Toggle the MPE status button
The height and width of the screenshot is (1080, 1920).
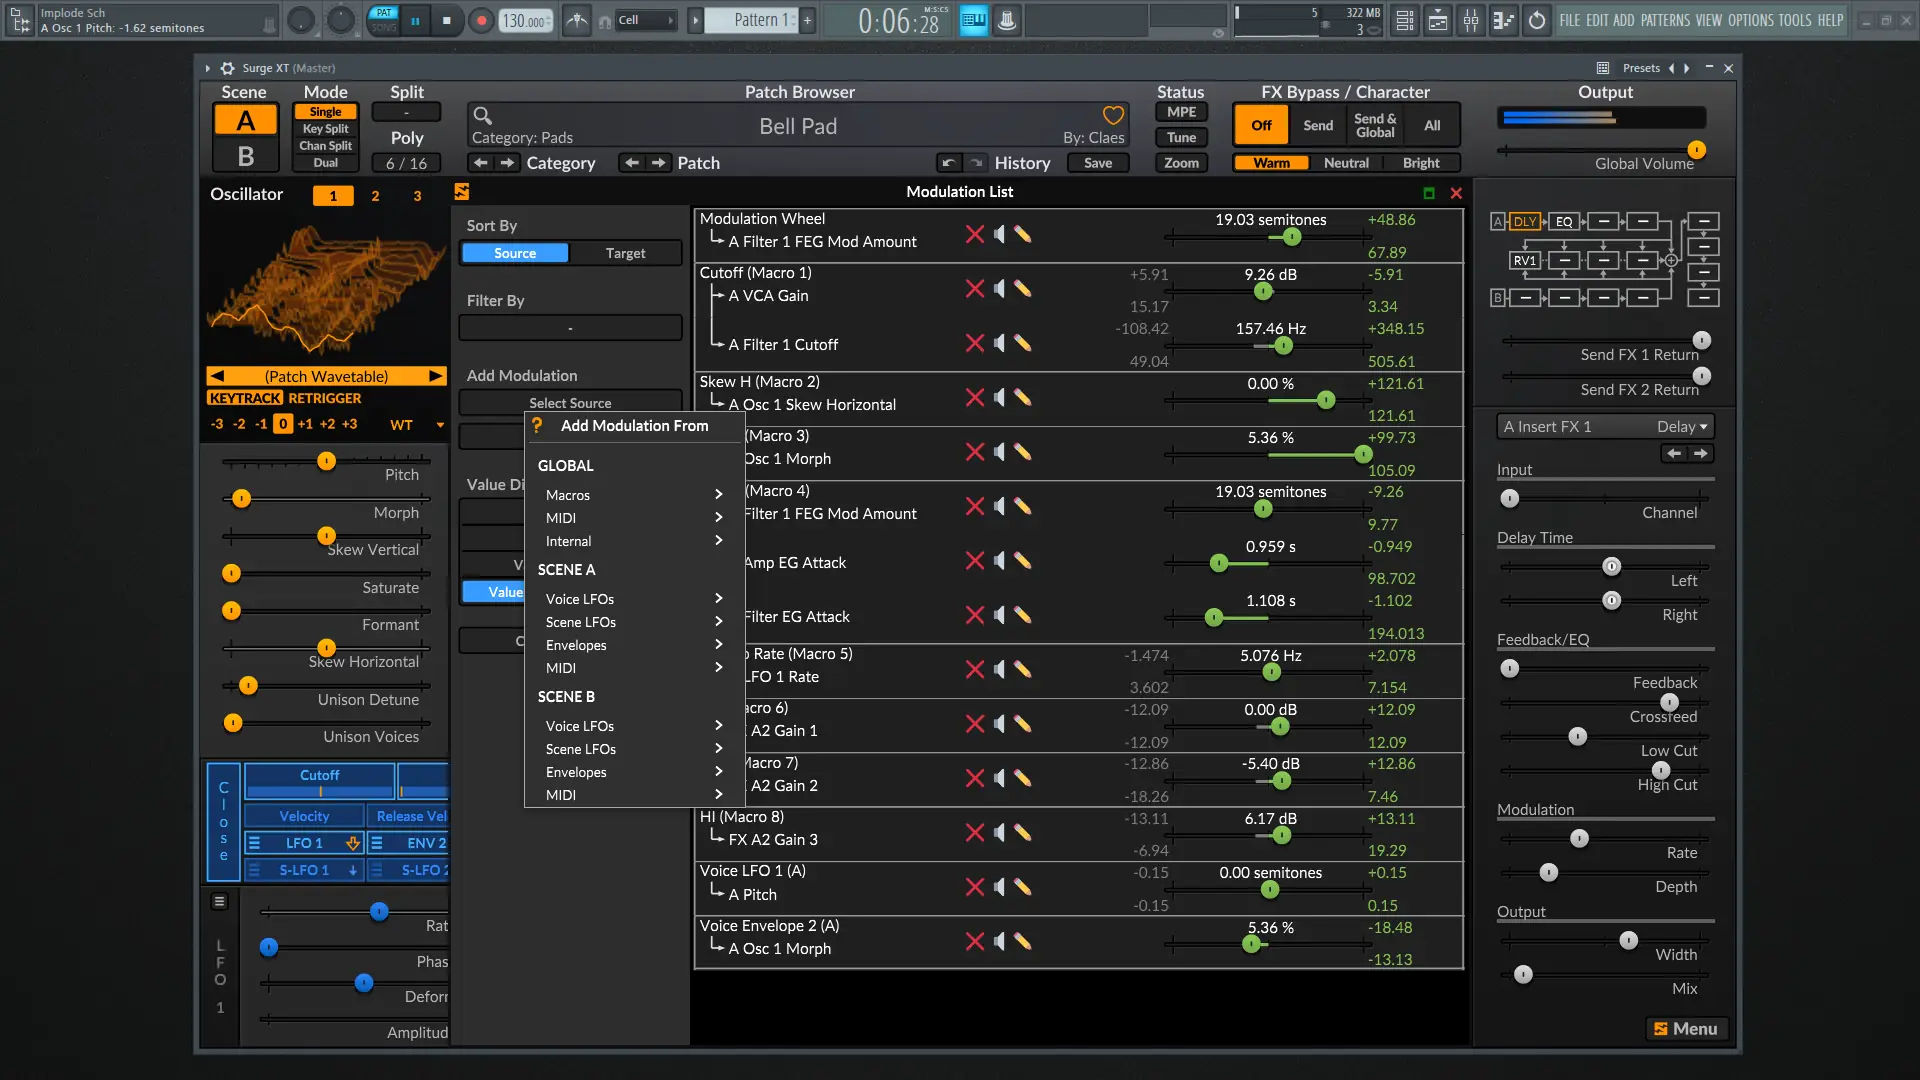pyautogui.click(x=1181, y=112)
